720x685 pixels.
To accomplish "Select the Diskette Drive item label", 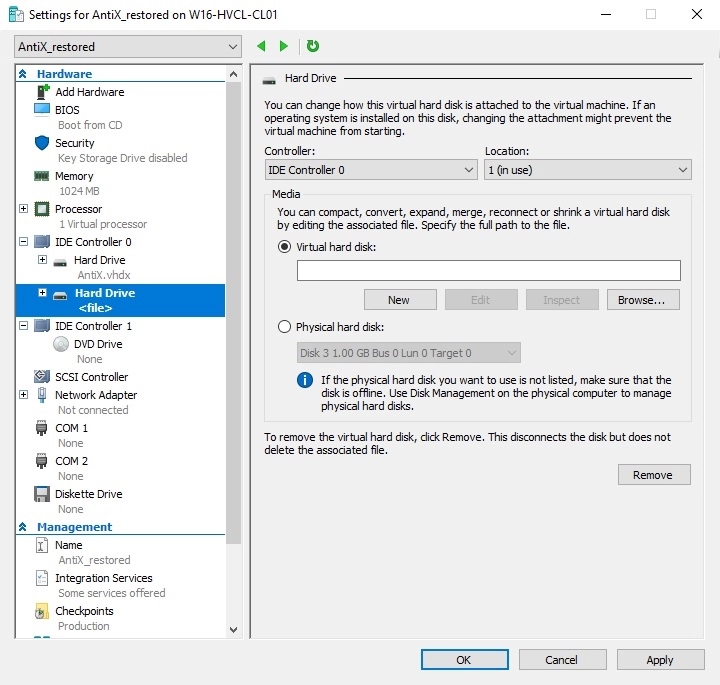I will [x=89, y=494].
